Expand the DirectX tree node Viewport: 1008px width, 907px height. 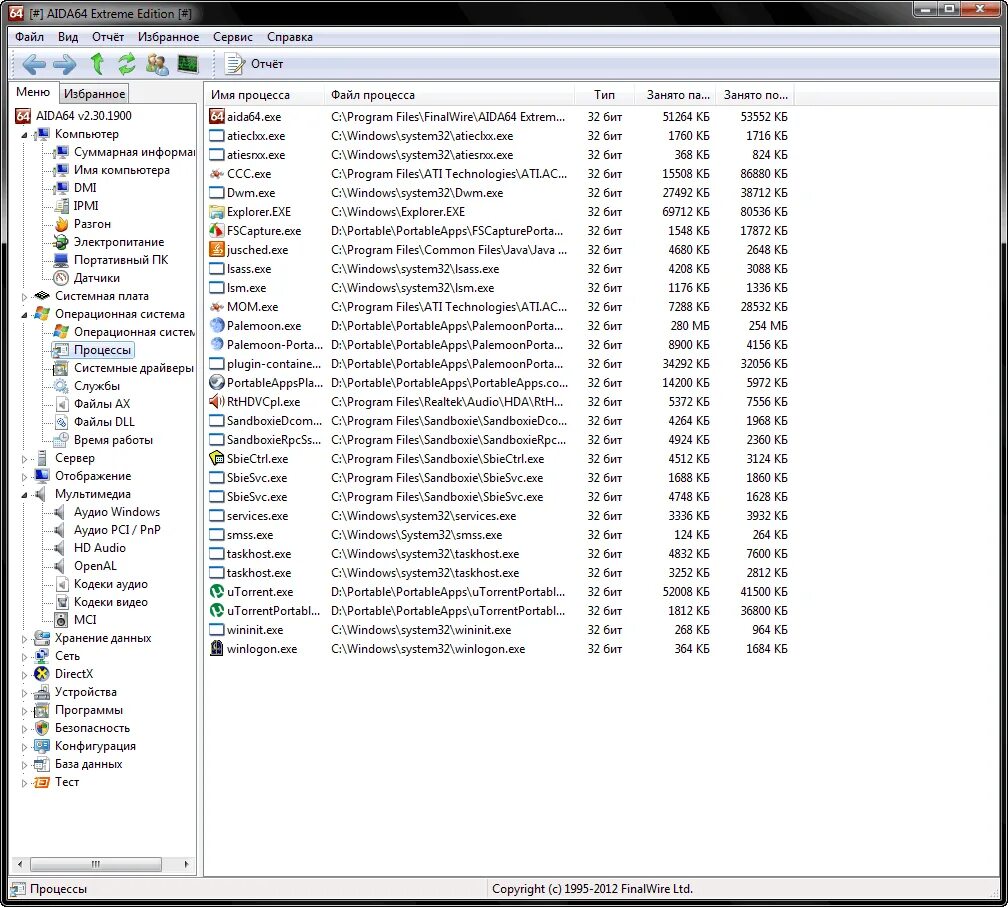tap(24, 674)
